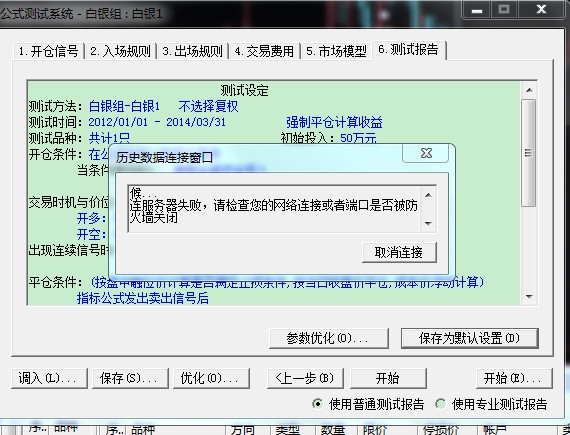Select the 3.出场规则 tab

point(192,51)
